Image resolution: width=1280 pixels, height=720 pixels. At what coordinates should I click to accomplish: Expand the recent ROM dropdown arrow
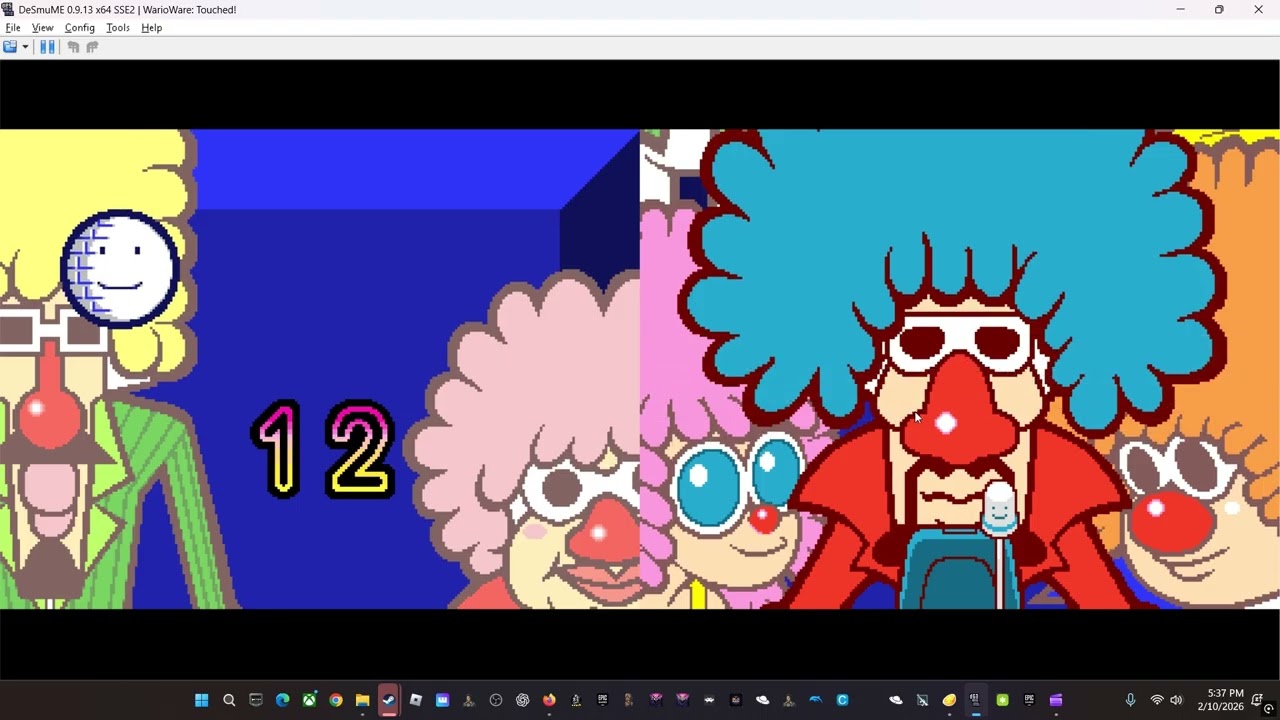click(x=25, y=47)
